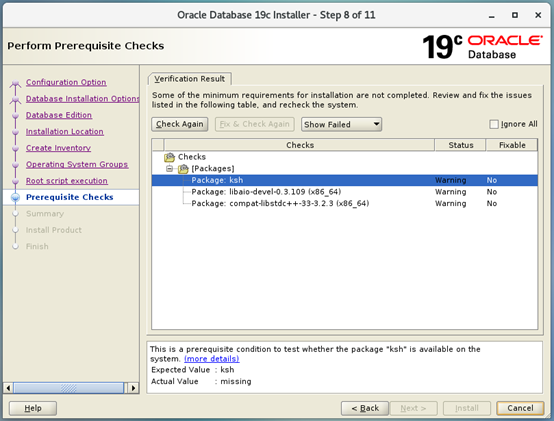Go to the Create Inventory step
554x421 pixels.
[x=58, y=148]
